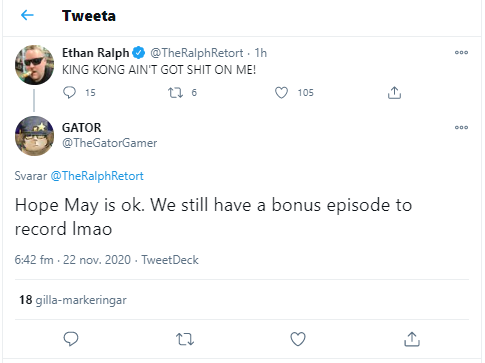View the 18 gilla-markeringar list
This screenshot has width=485, height=363.
73,300
